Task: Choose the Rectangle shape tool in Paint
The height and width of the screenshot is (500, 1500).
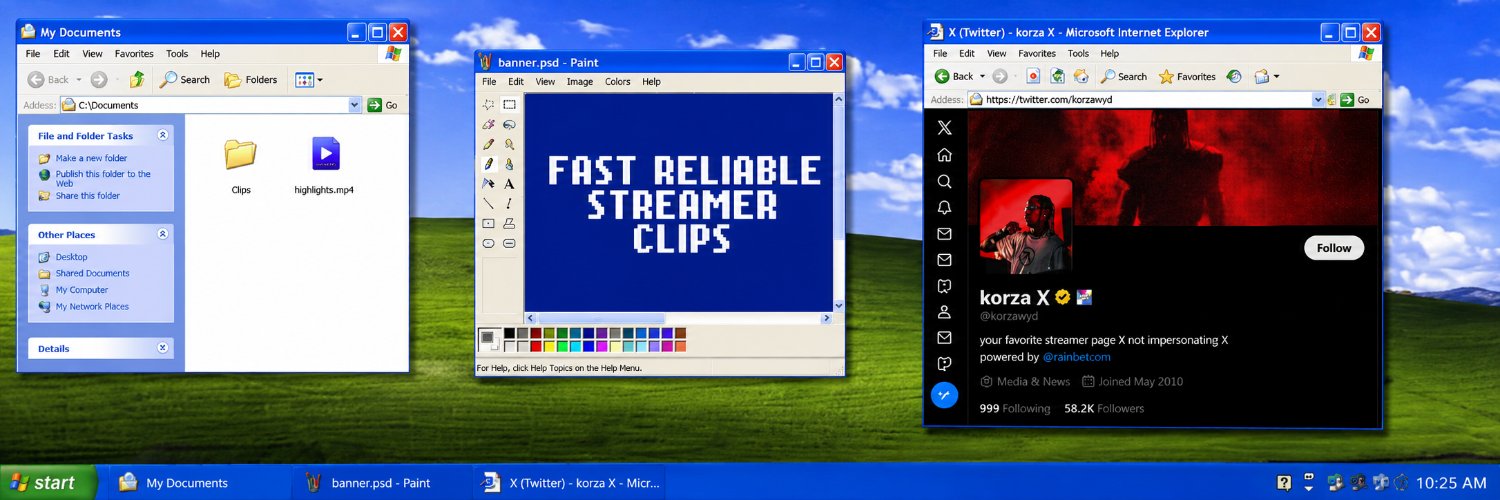Action: [x=489, y=223]
